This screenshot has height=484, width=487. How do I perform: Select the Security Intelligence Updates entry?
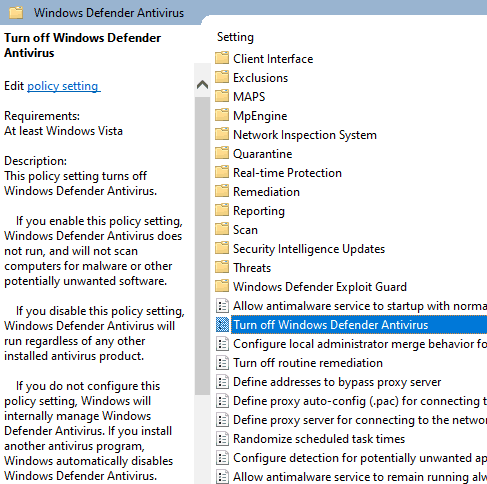tap(309, 249)
